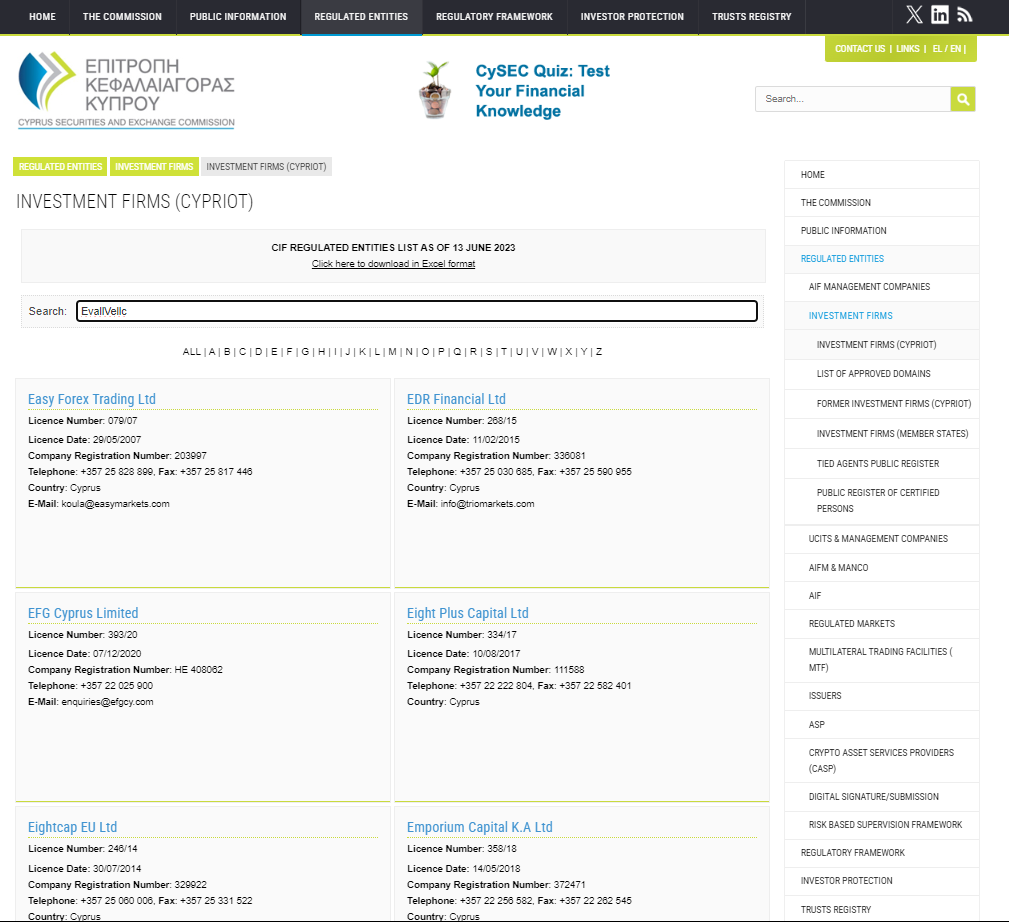Open REGULATED ENTITIES top navigation menu

click(361, 17)
